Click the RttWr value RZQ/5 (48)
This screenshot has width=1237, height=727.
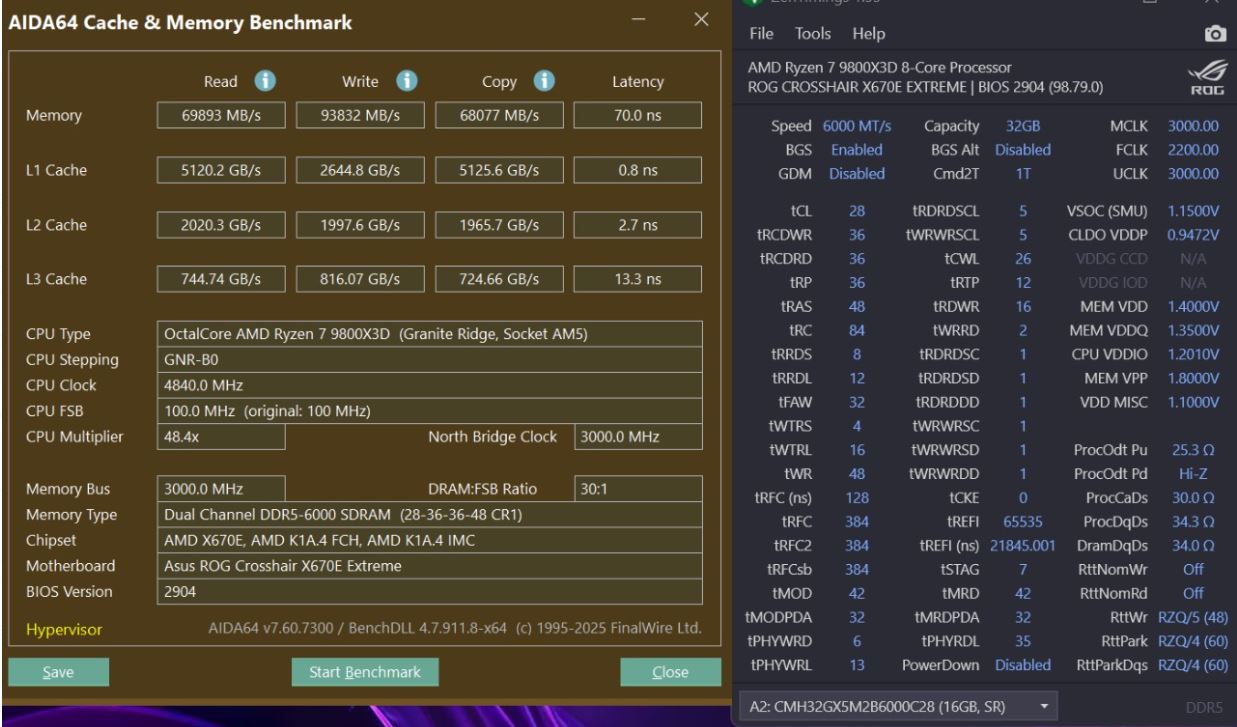(x=1191, y=617)
